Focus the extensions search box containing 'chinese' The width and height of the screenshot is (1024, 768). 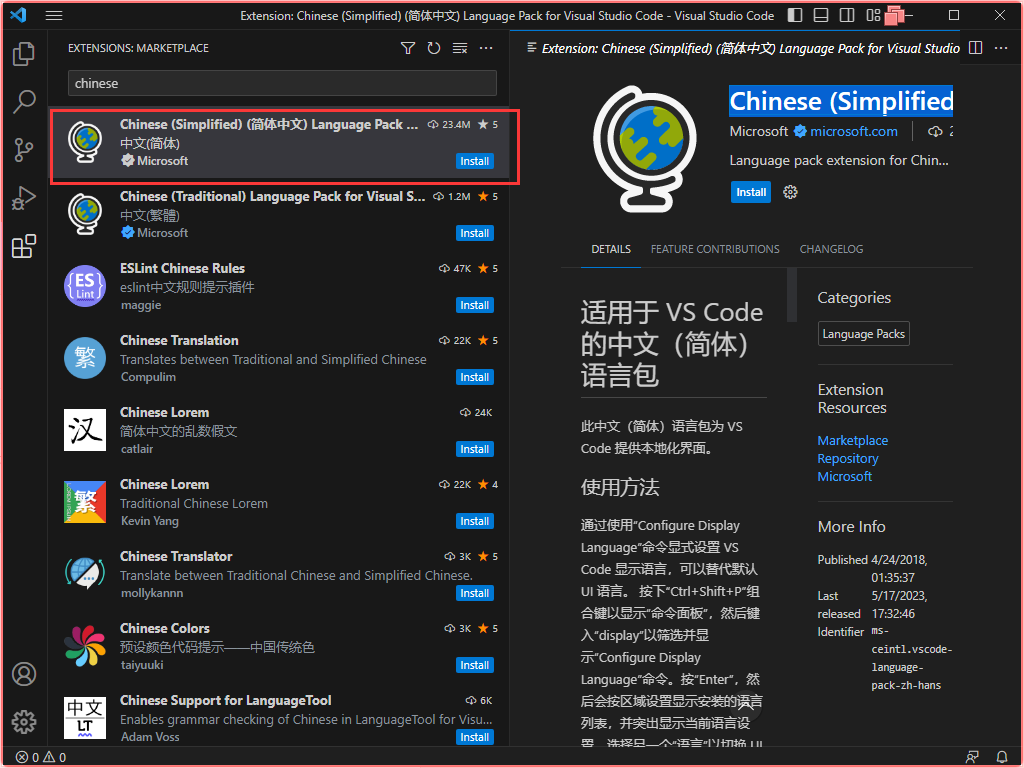click(282, 83)
